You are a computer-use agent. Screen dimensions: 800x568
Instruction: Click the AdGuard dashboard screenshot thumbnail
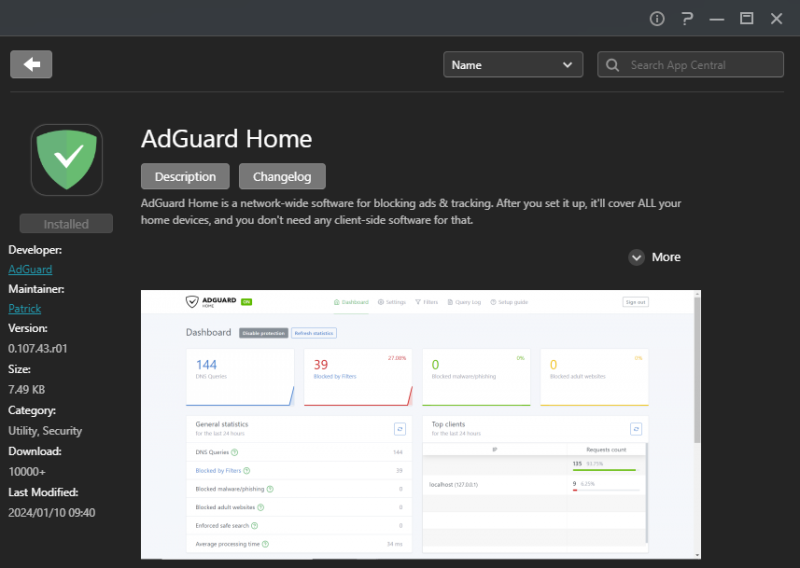[x=421, y=425]
